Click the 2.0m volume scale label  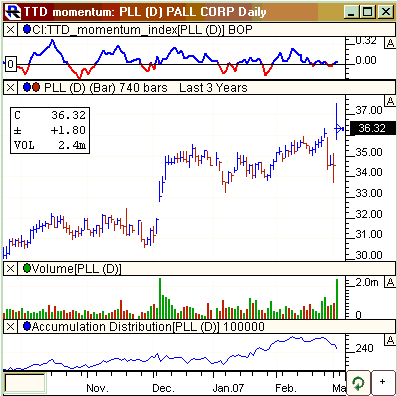[x=367, y=282]
